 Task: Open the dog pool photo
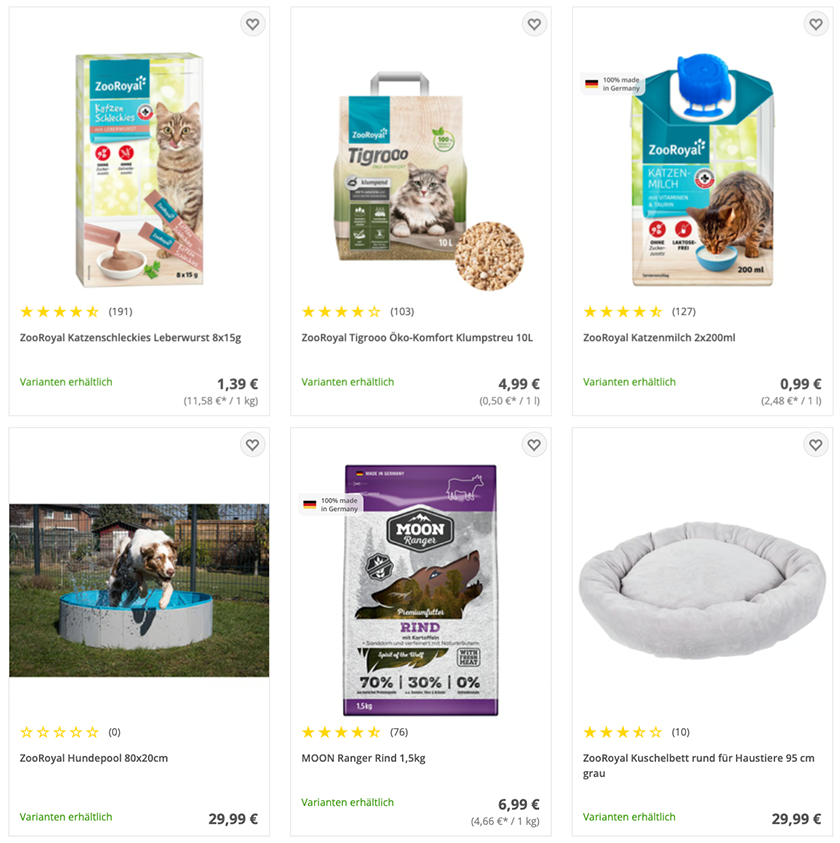coord(139,590)
